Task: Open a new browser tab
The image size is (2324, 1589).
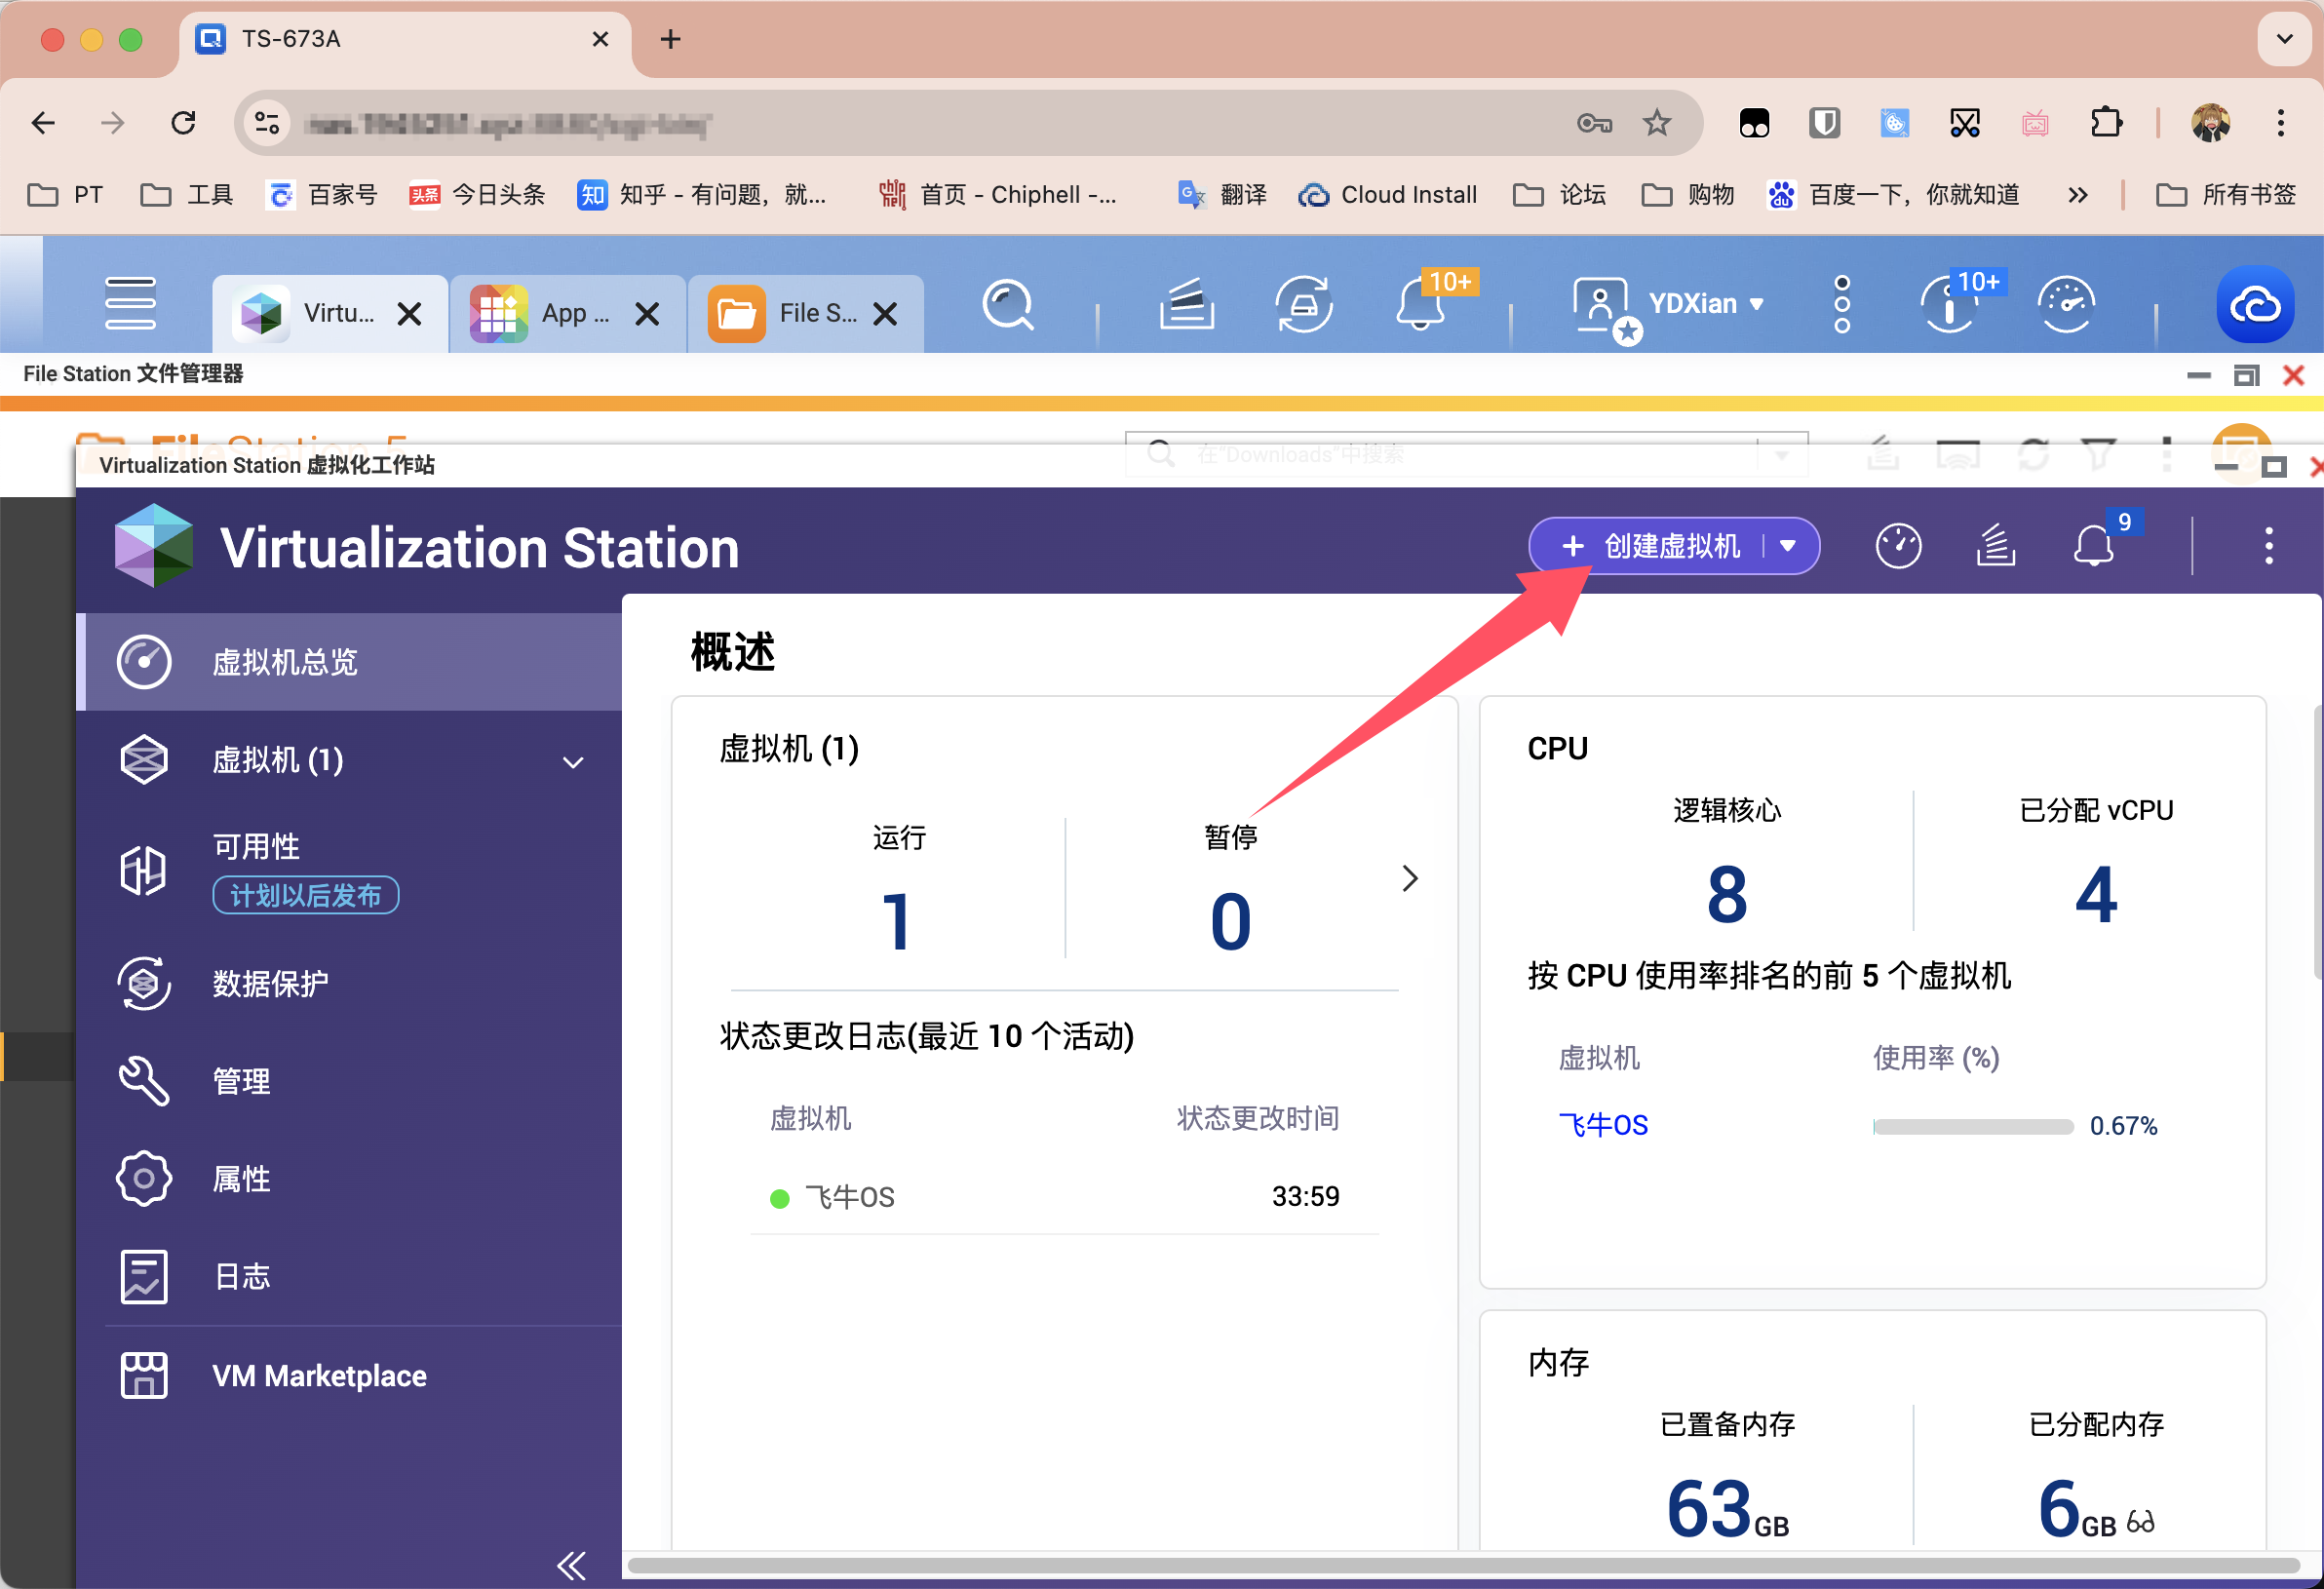Action: (670, 39)
